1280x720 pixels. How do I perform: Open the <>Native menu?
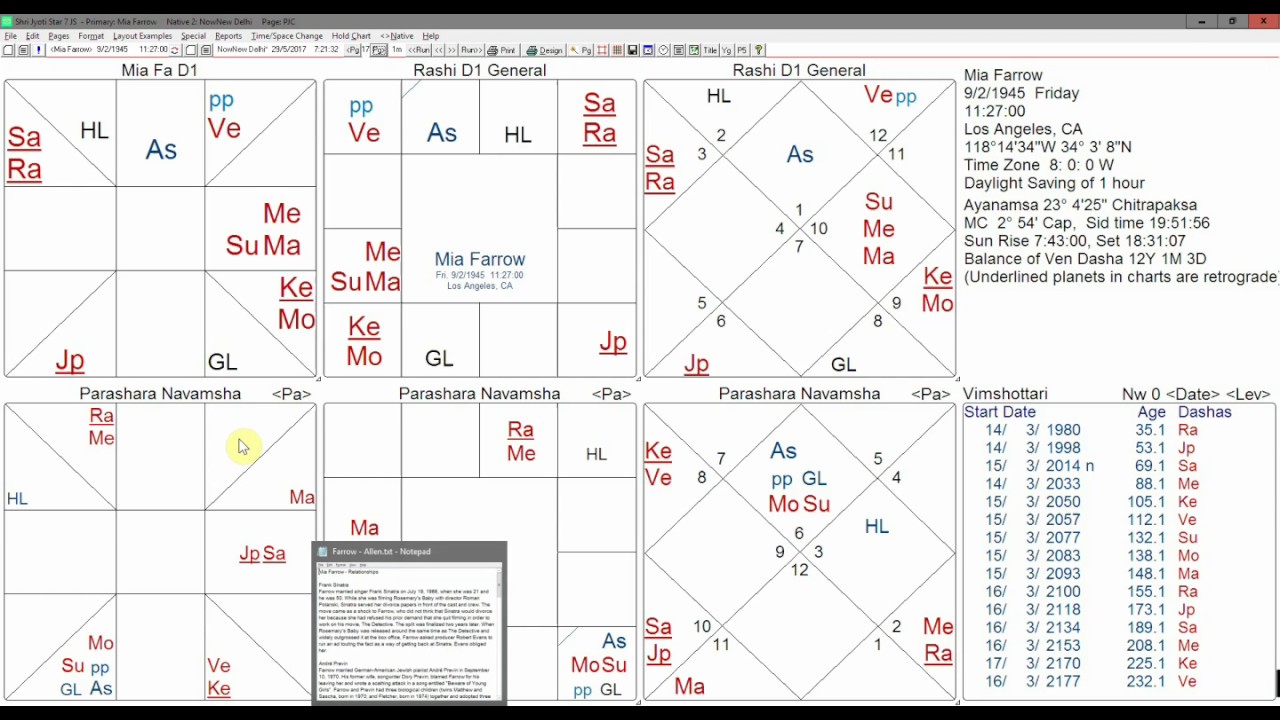click(397, 36)
